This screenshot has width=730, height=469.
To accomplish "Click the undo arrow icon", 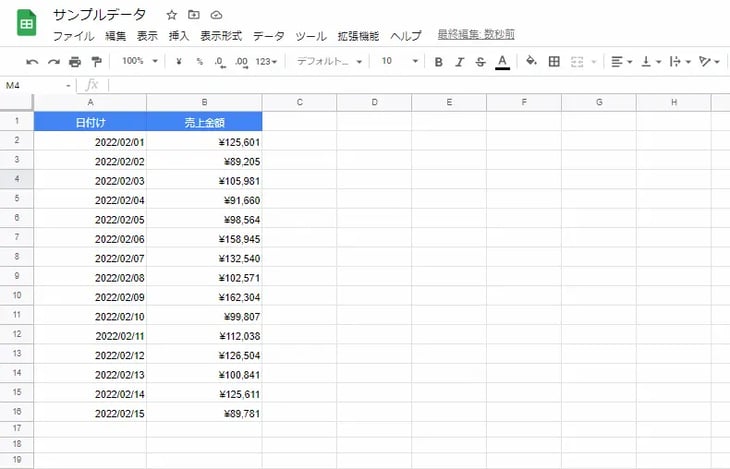I will click(32, 62).
